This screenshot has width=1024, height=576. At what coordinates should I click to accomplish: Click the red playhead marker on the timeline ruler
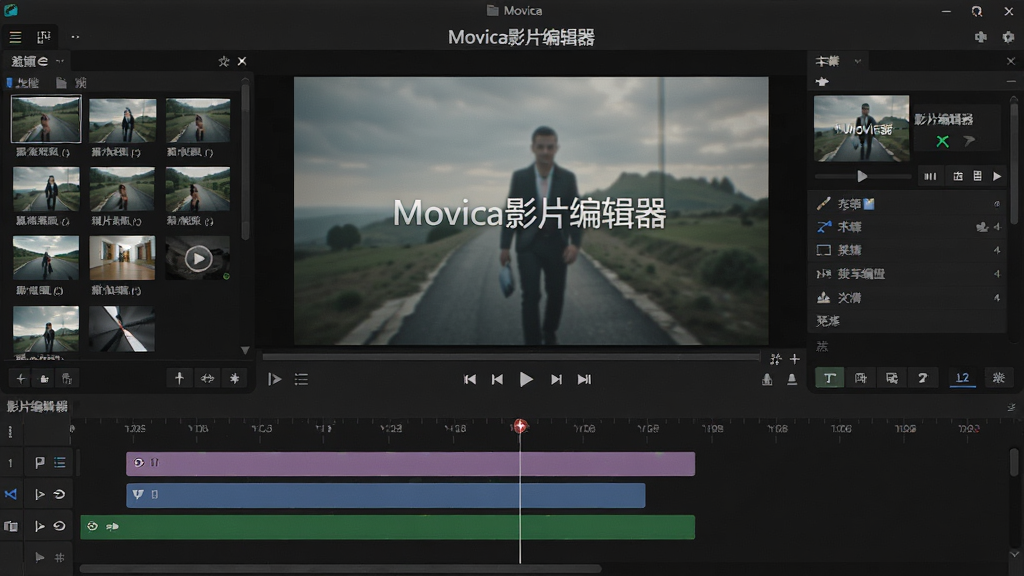pos(520,426)
